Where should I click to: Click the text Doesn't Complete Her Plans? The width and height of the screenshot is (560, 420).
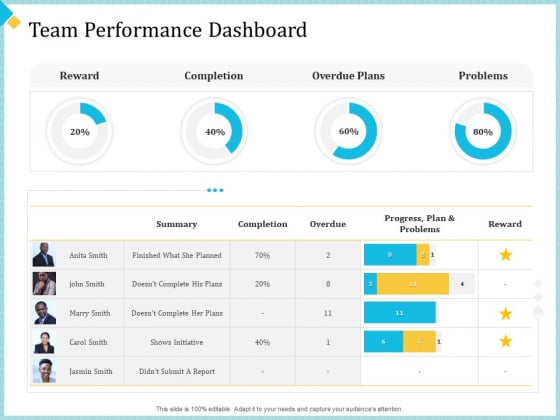177,313
